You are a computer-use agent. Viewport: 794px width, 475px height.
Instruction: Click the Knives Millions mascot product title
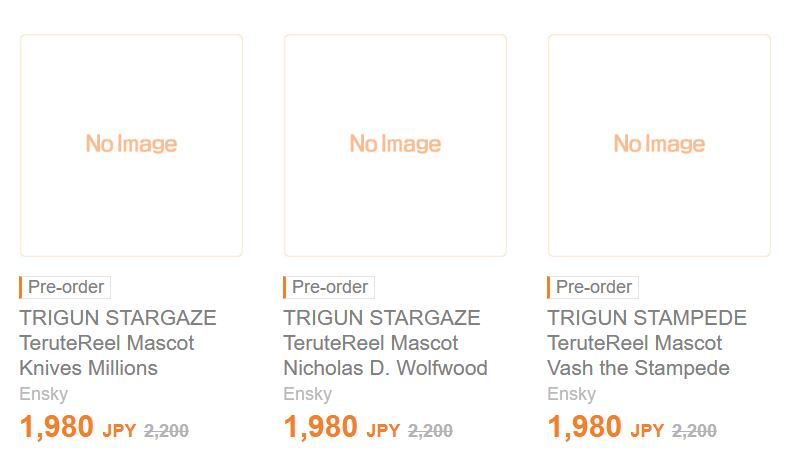pos(117,343)
